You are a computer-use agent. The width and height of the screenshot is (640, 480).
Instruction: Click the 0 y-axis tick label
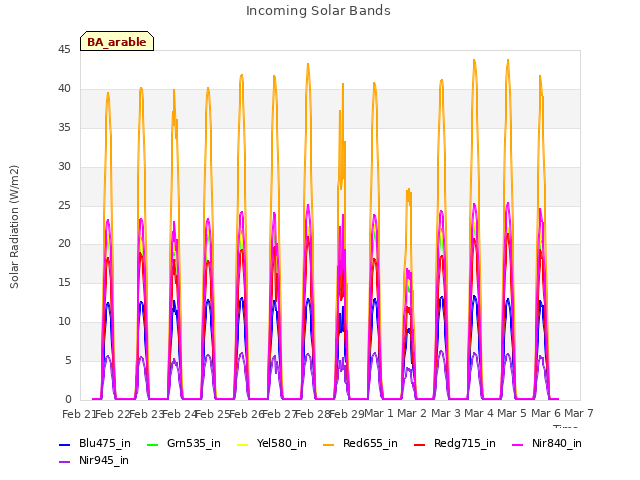coord(68,399)
